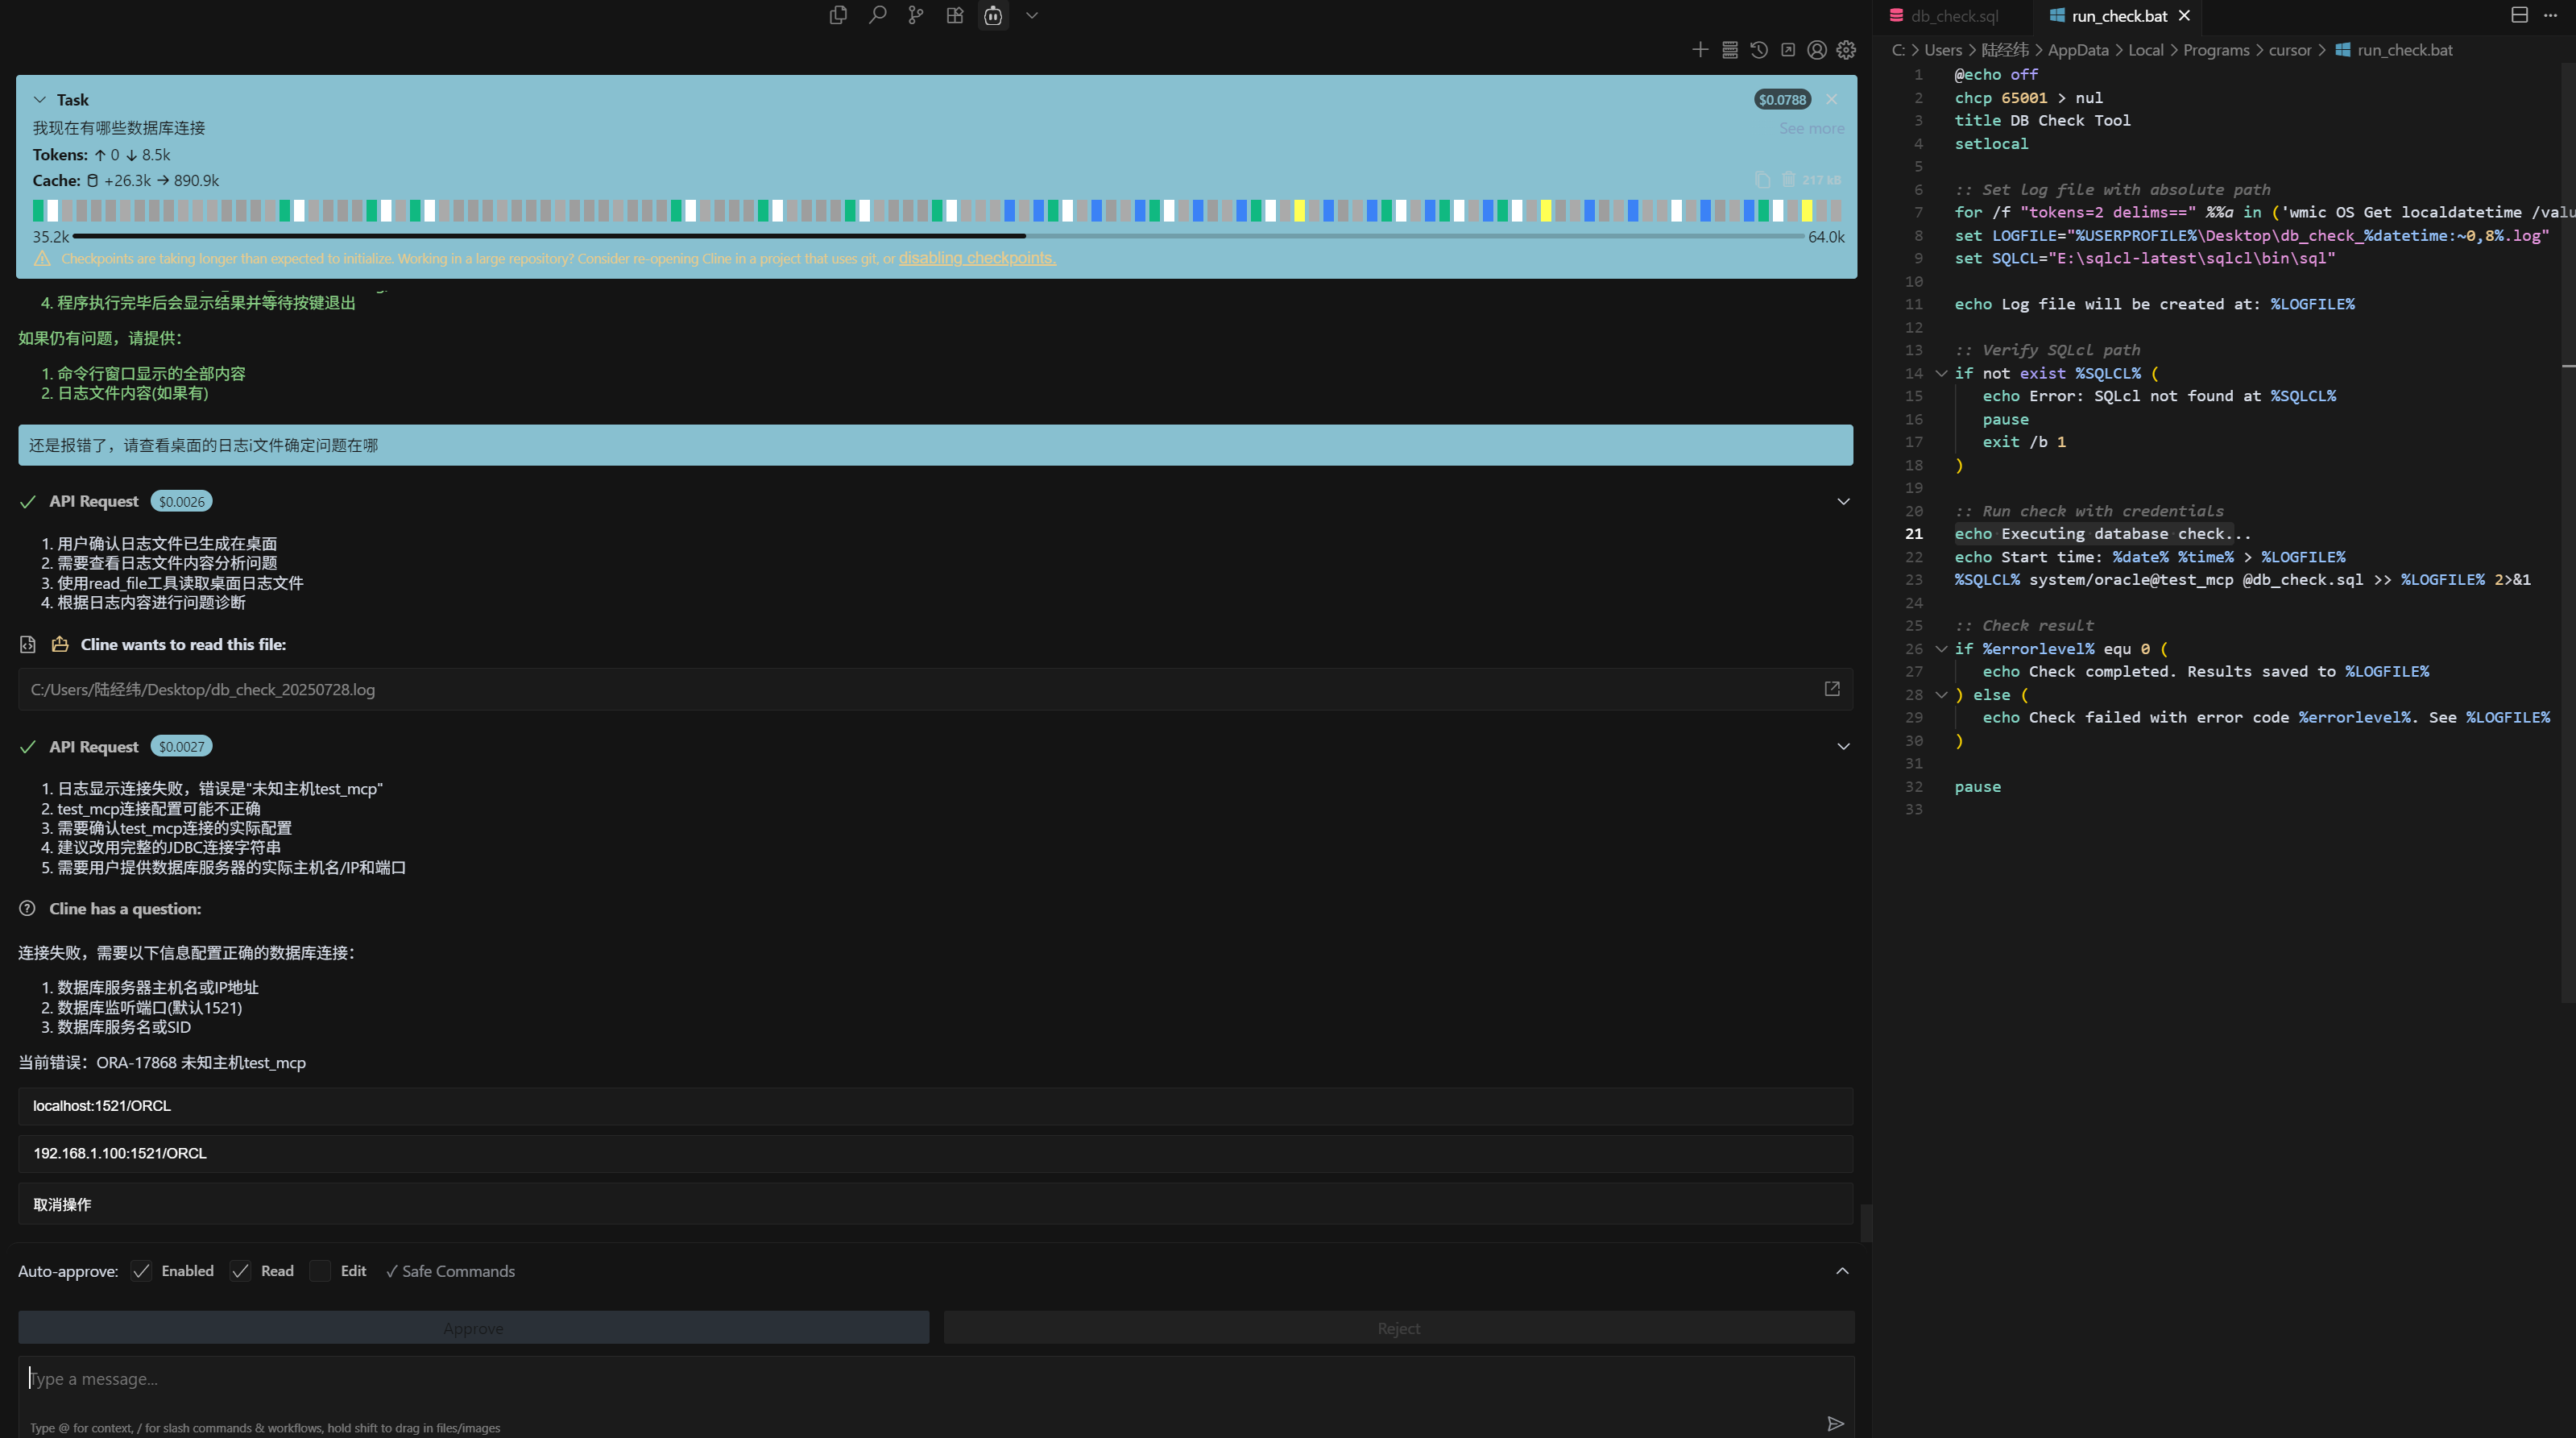
Task: Click Programs in the breadcrumb path
Action: pyautogui.click(x=2216, y=50)
